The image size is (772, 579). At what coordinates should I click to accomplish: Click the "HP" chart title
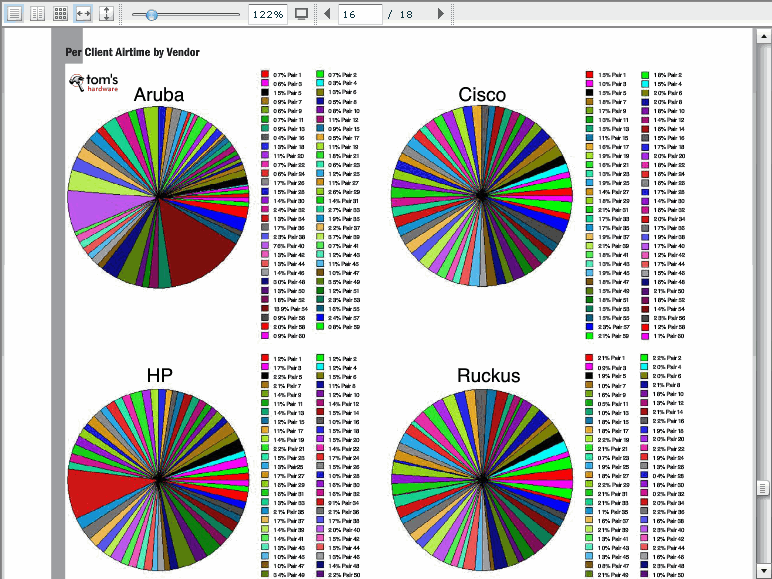160,375
